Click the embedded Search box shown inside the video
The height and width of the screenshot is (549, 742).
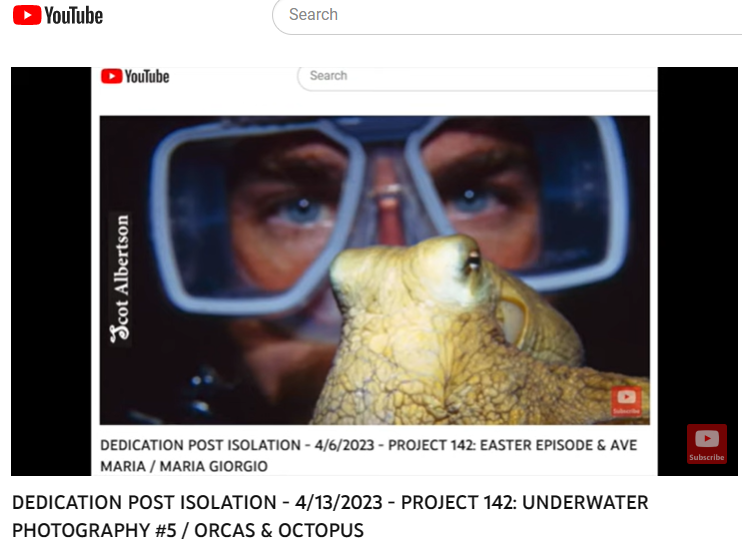coord(477,77)
